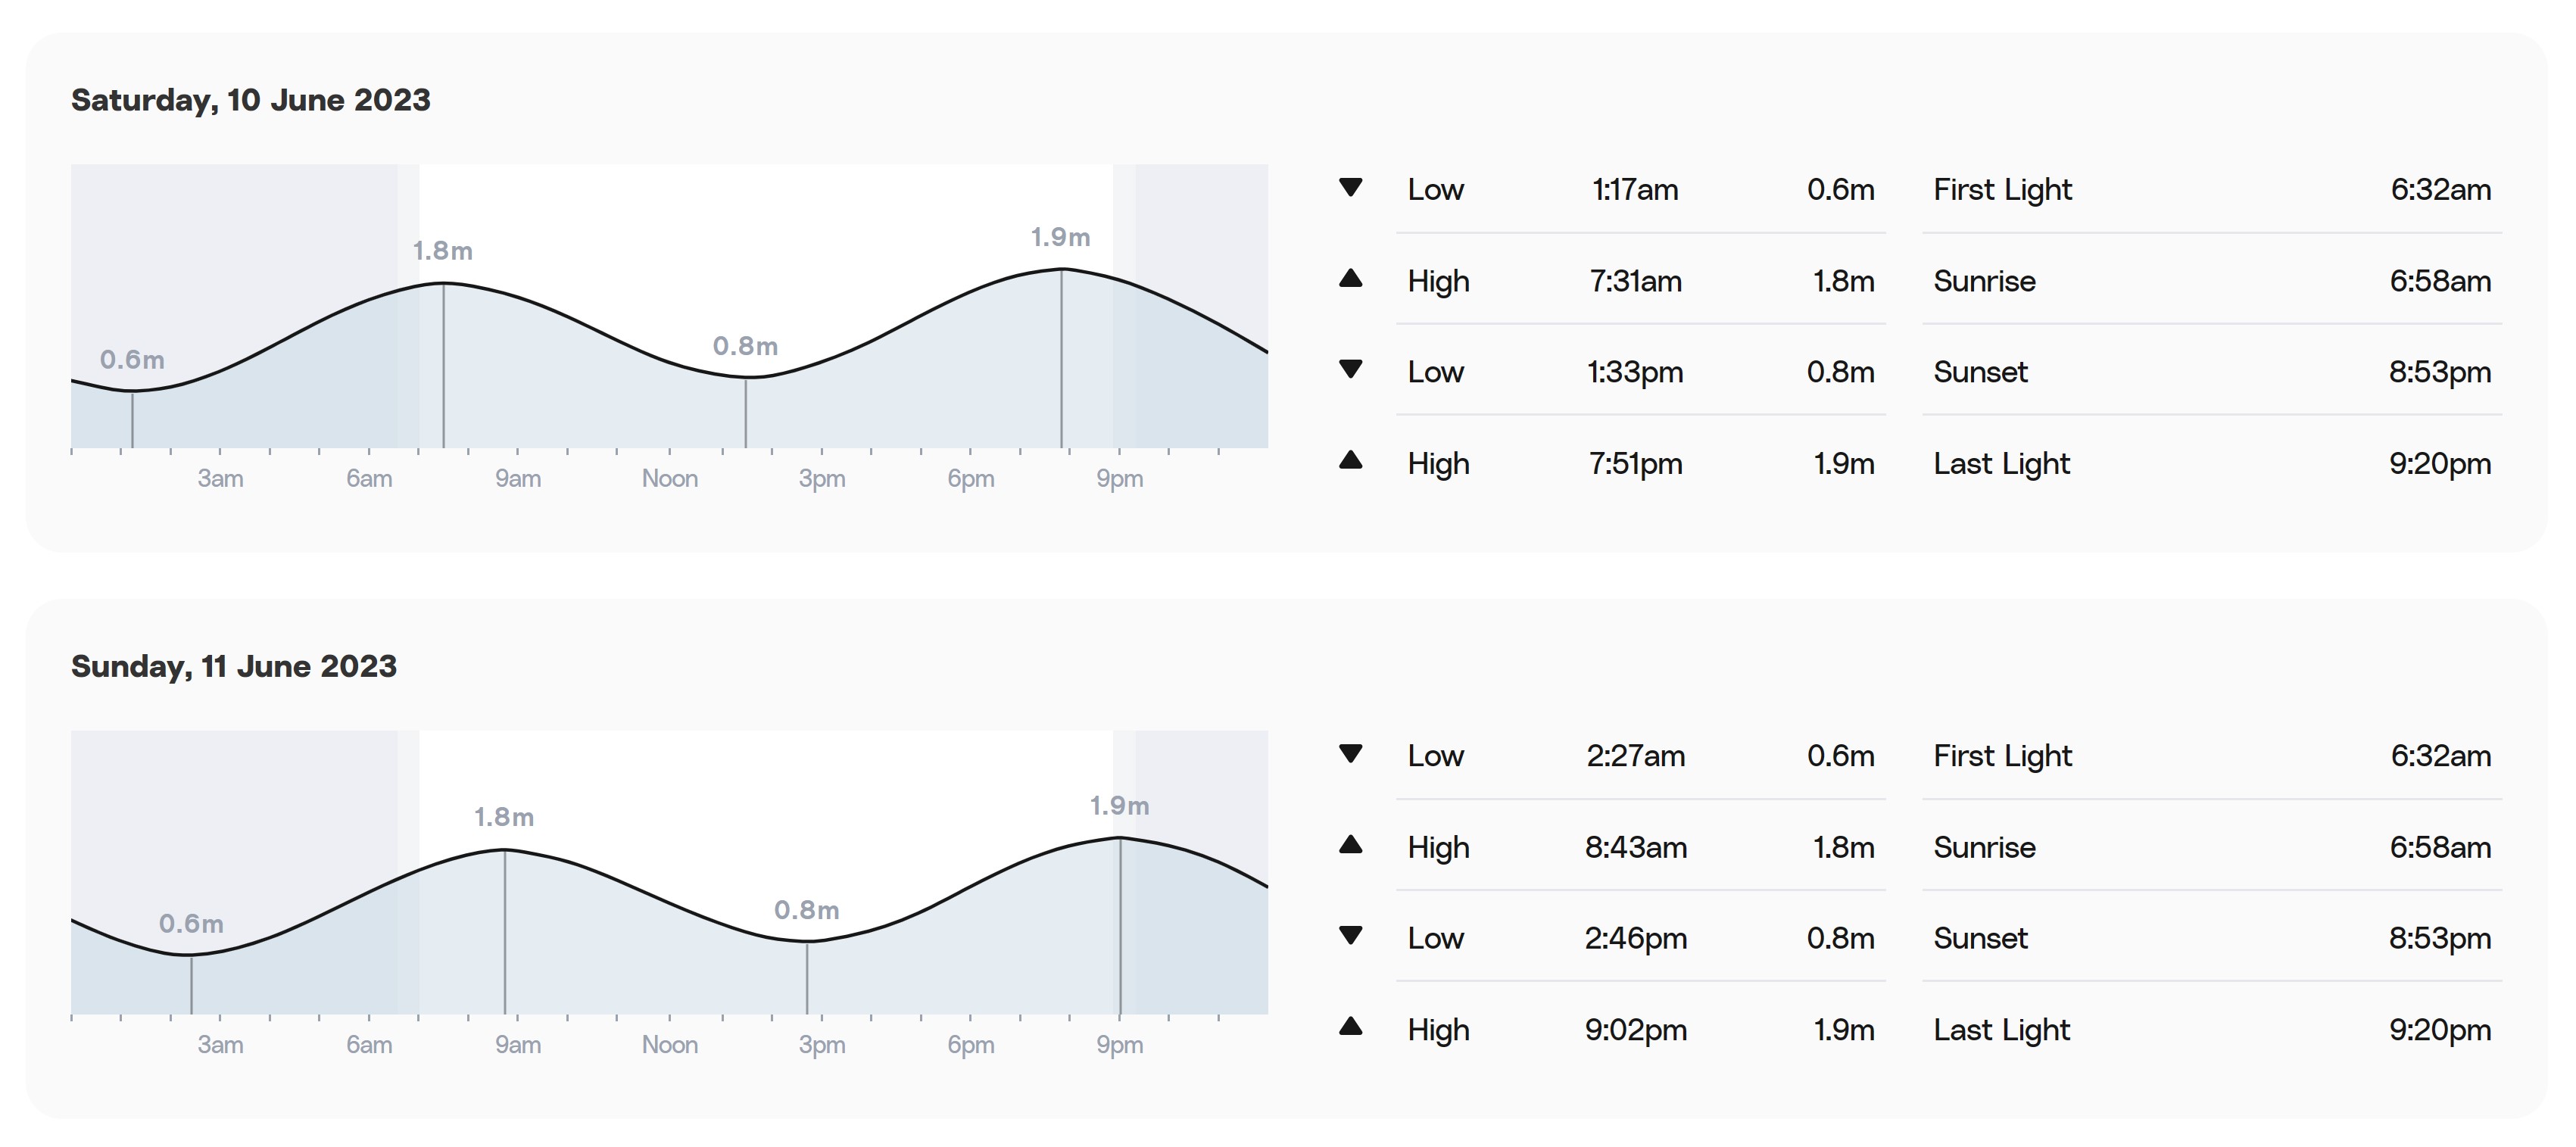This screenshot has height=1147, width=2576.
Task: Select the 0.8m low marker on Saturday's chart
Action: tap(745, 346)
